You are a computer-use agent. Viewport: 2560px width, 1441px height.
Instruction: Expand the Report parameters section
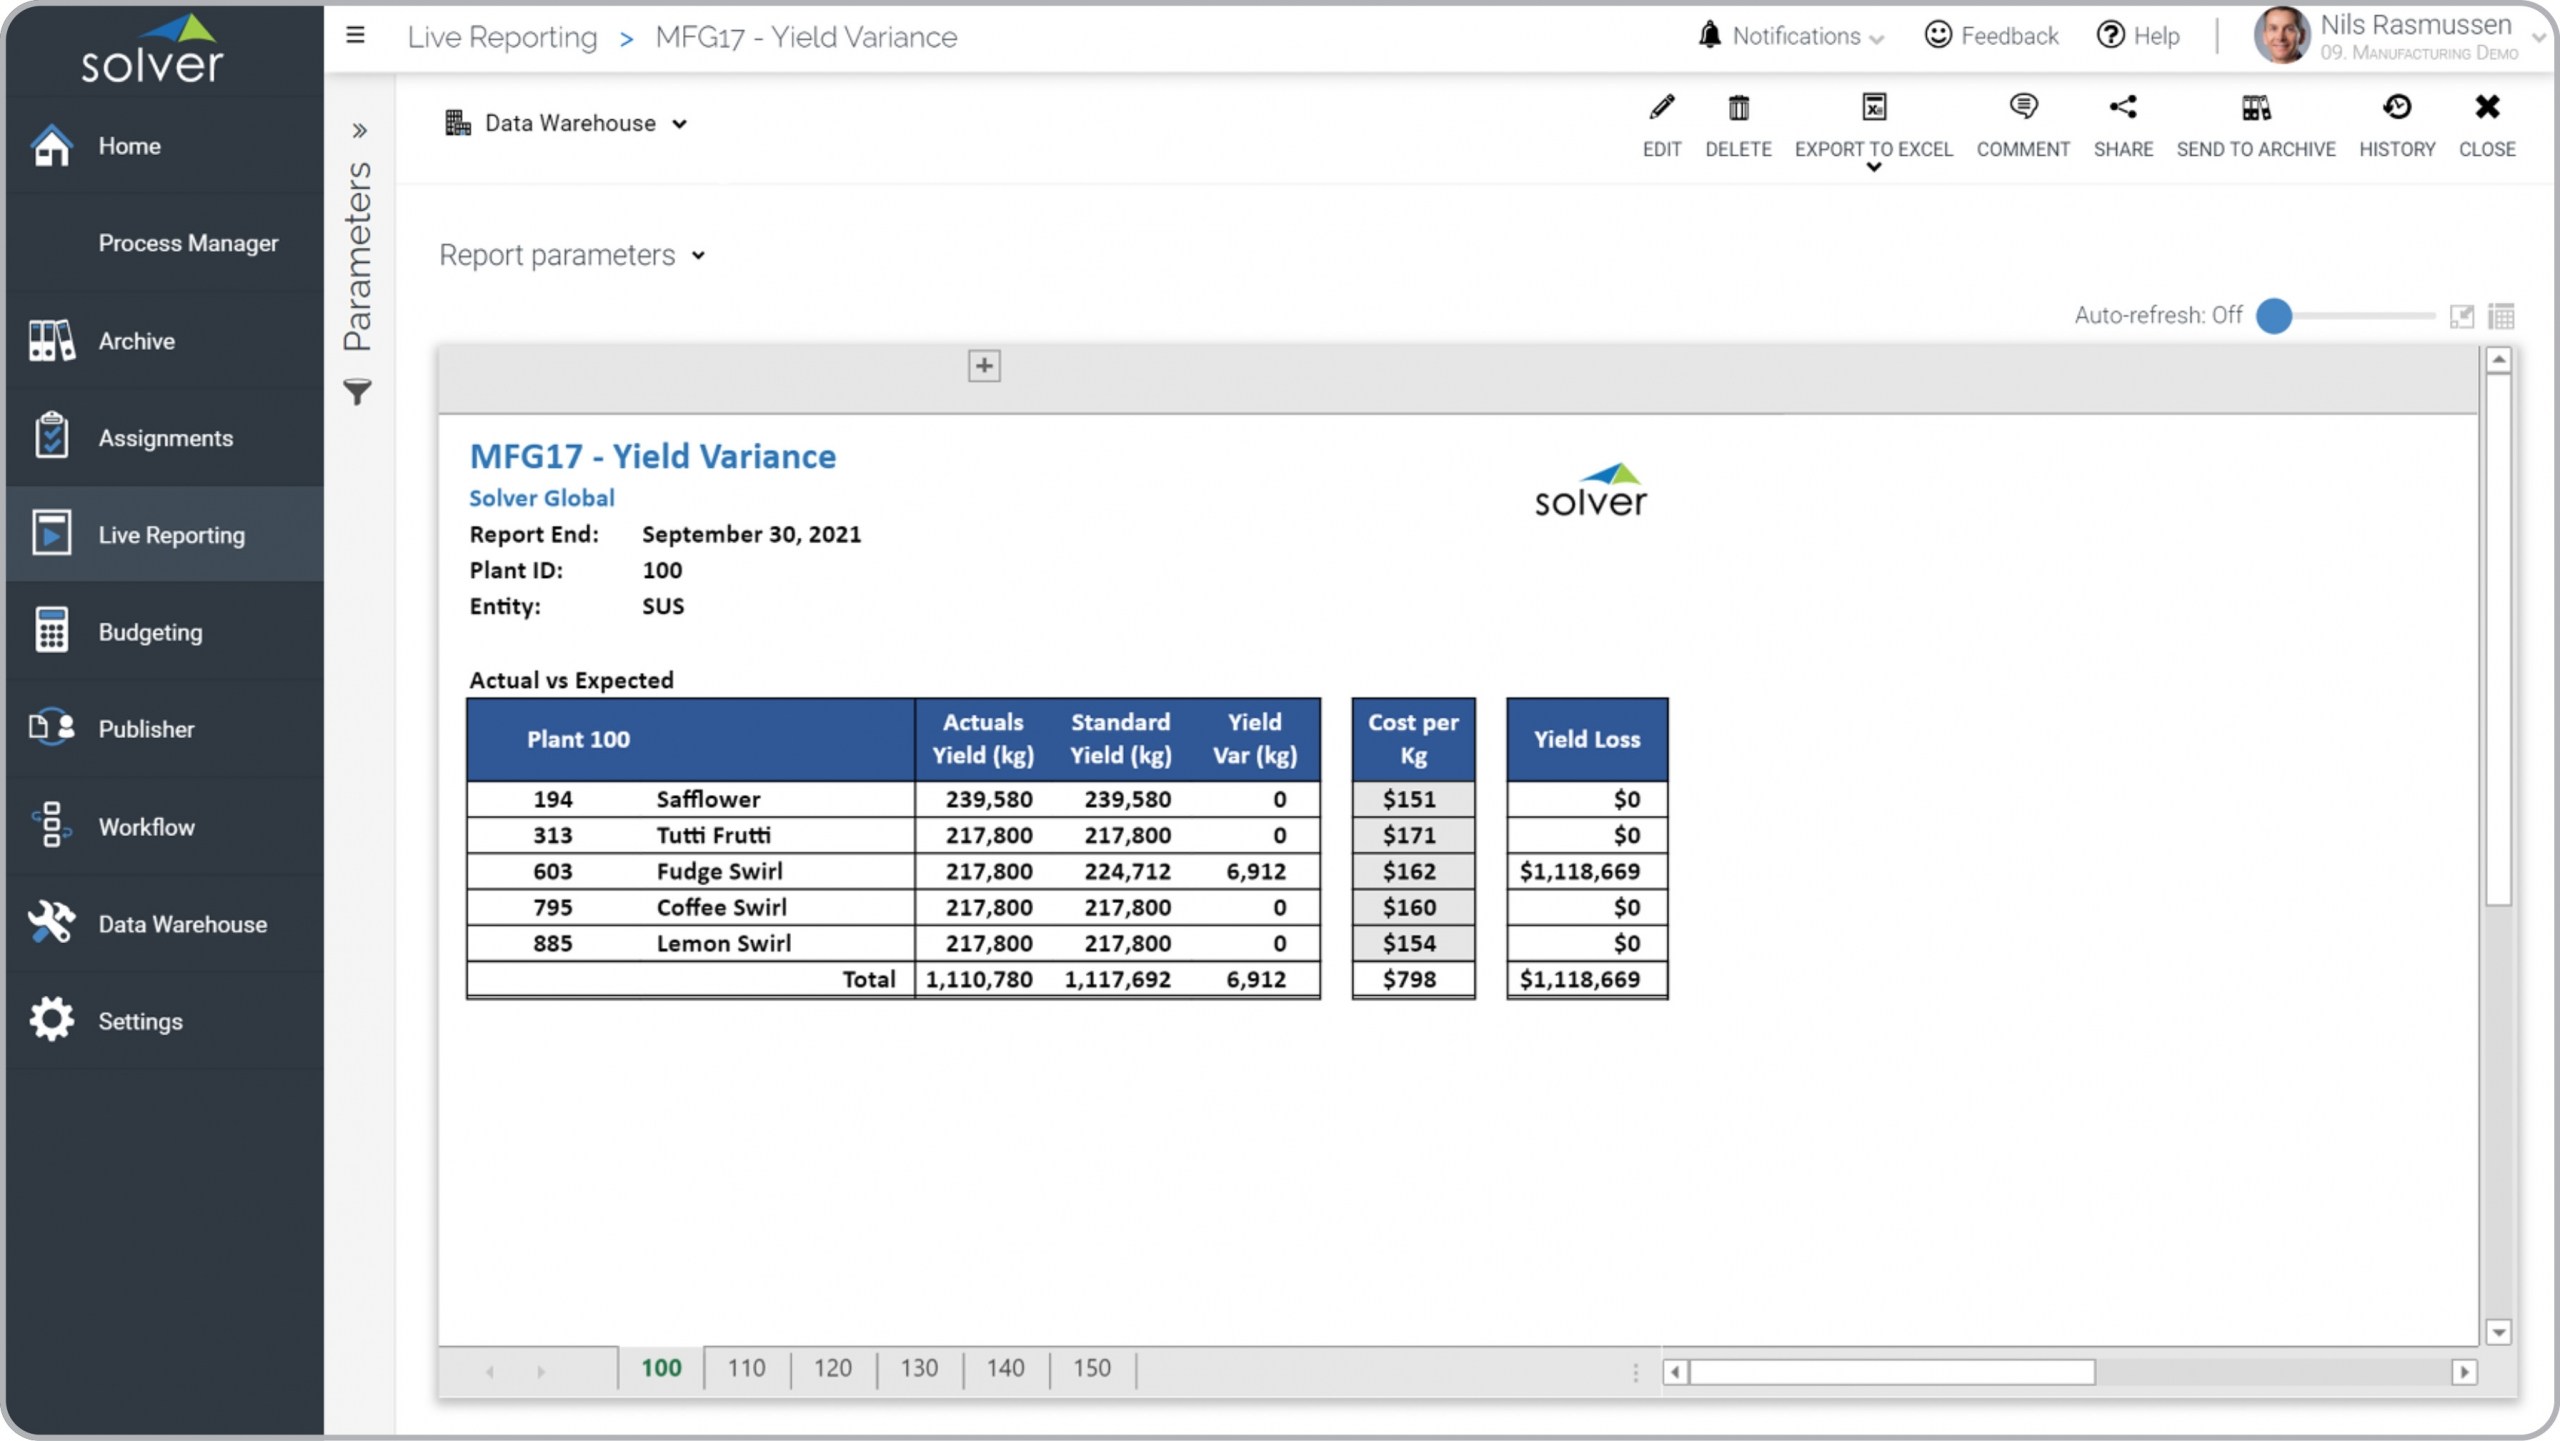pos(572,256)
